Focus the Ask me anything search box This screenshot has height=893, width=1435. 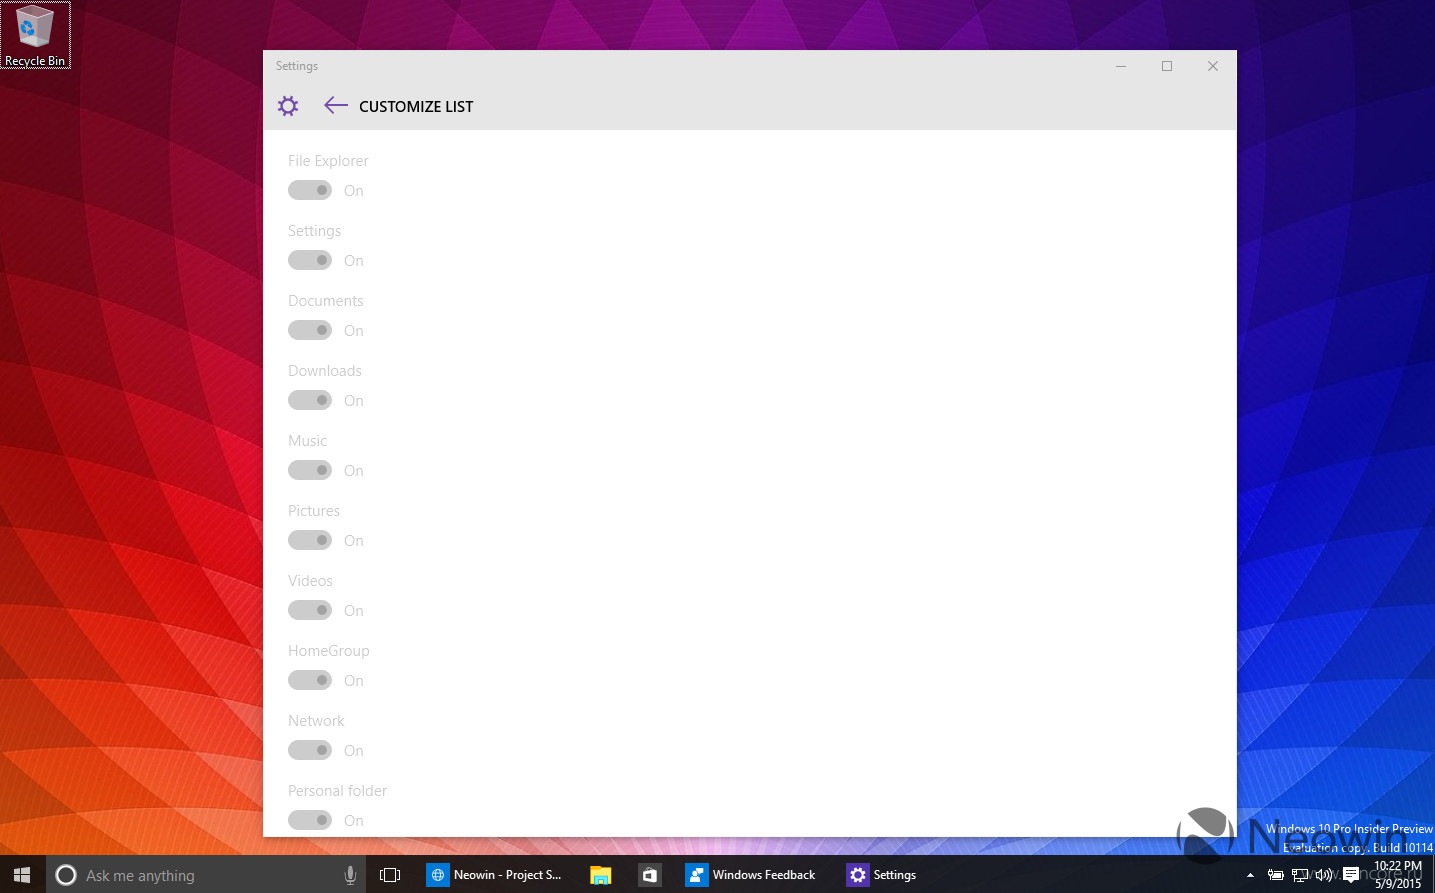[x=206, y=875]
